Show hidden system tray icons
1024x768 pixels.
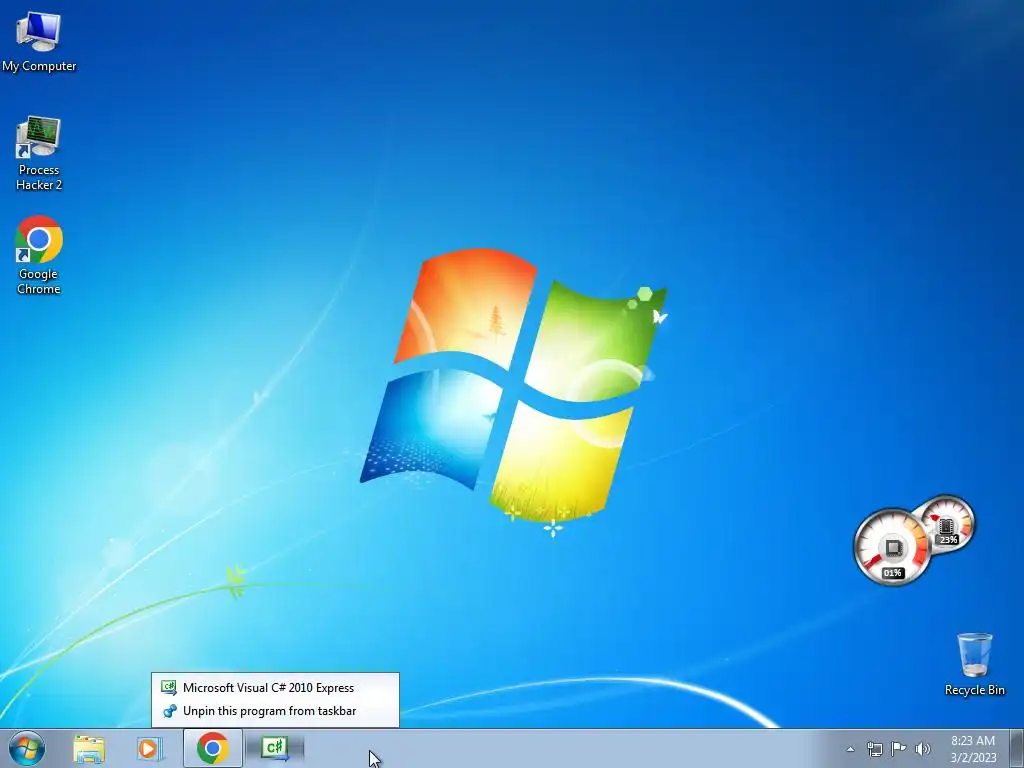pyautogui.click(x=850, y=749)
